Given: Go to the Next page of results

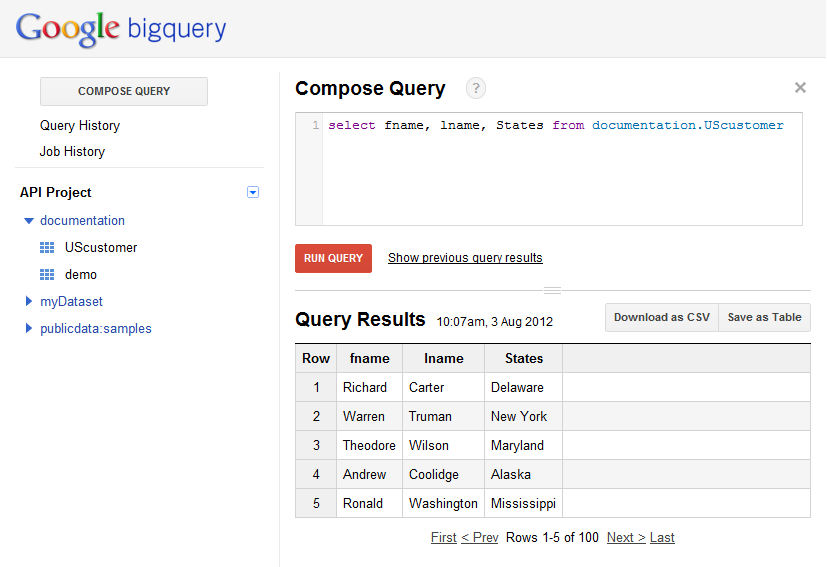Looking at the screenshot, I should (x=625, y=537).
